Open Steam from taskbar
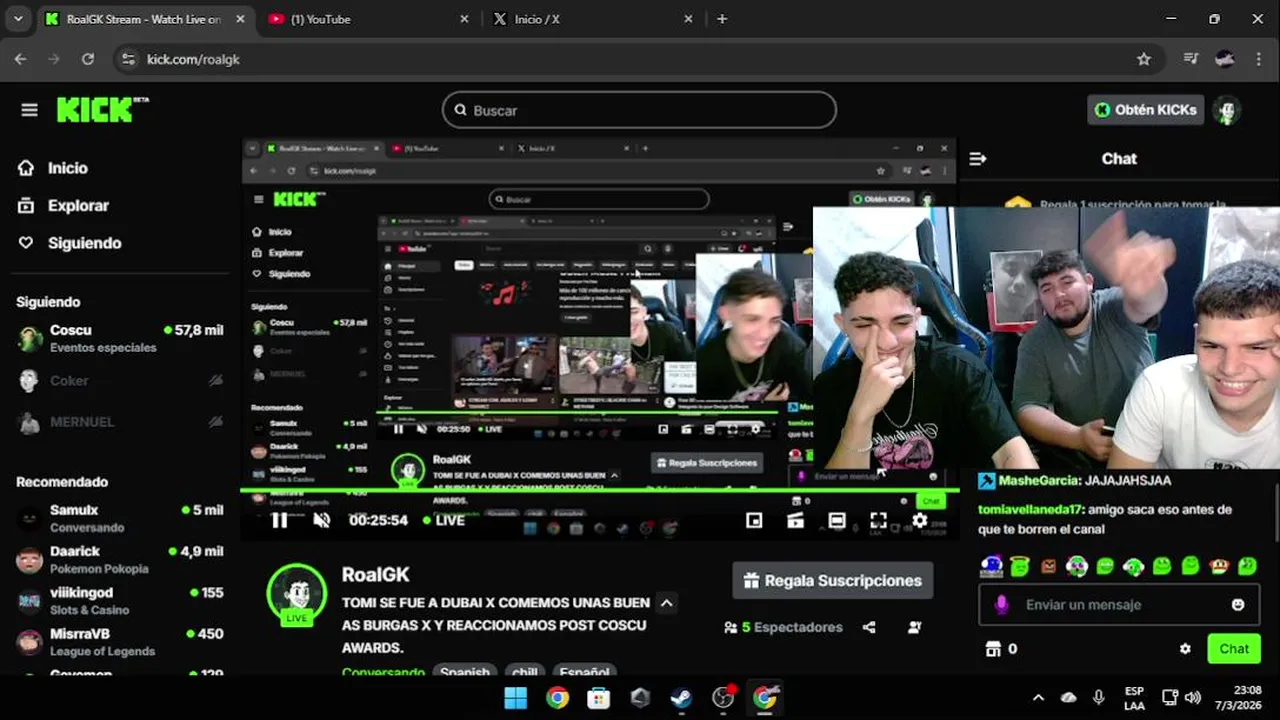Screen dimensions: 1280x720 pos(681,698)
